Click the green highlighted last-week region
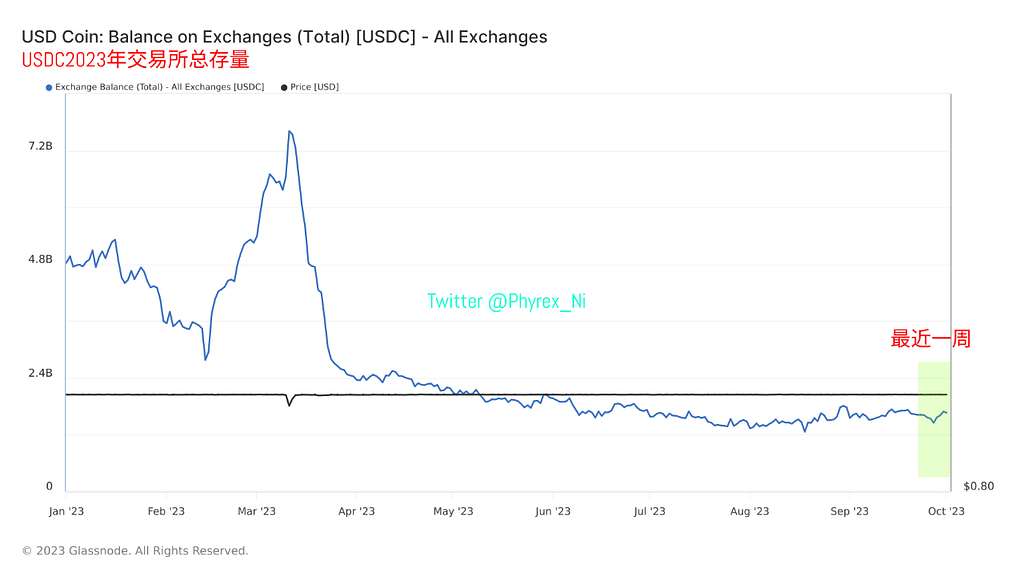The image size is (1024, 576). [x=934, y=419]
